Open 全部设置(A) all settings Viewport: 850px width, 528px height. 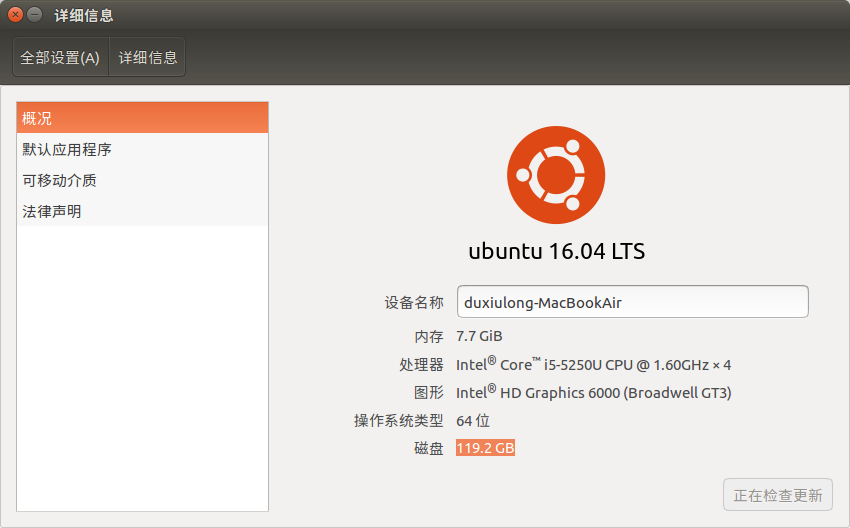60,57
